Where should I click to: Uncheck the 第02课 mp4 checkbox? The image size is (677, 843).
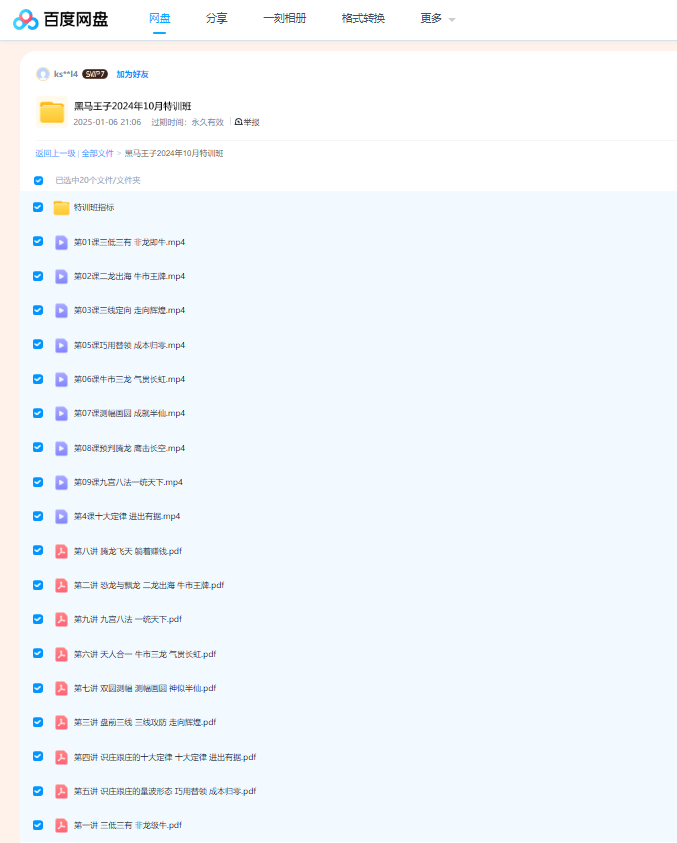pyautogui.click(x=38, y=276)
